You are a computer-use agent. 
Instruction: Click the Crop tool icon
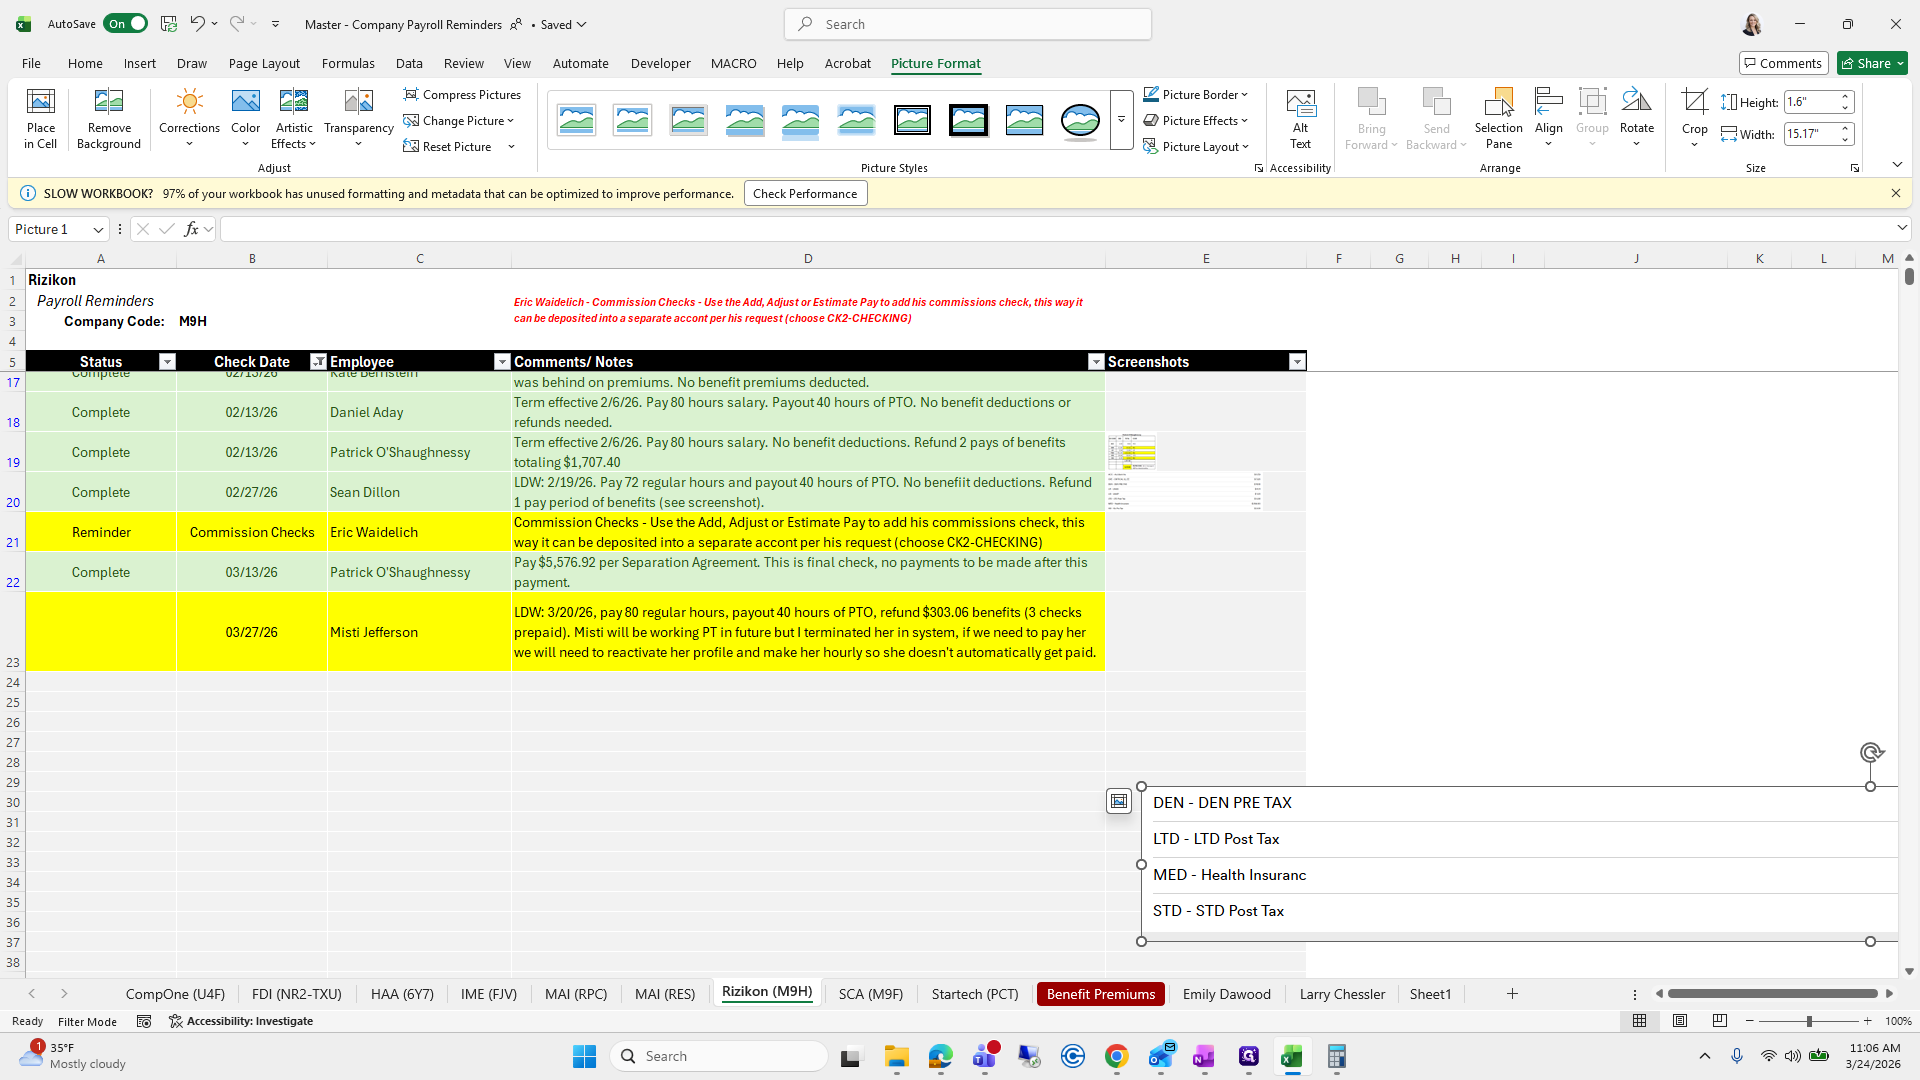pos(1694,102)
